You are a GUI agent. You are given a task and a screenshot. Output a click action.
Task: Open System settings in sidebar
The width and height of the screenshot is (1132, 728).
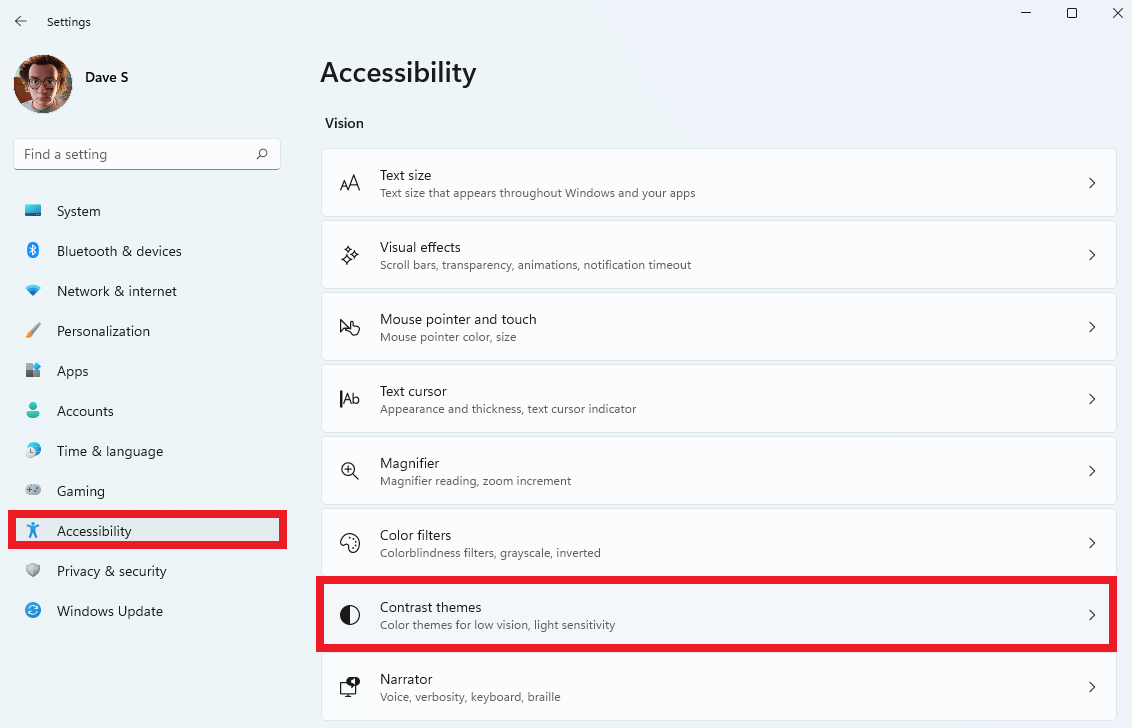[78, 211]
